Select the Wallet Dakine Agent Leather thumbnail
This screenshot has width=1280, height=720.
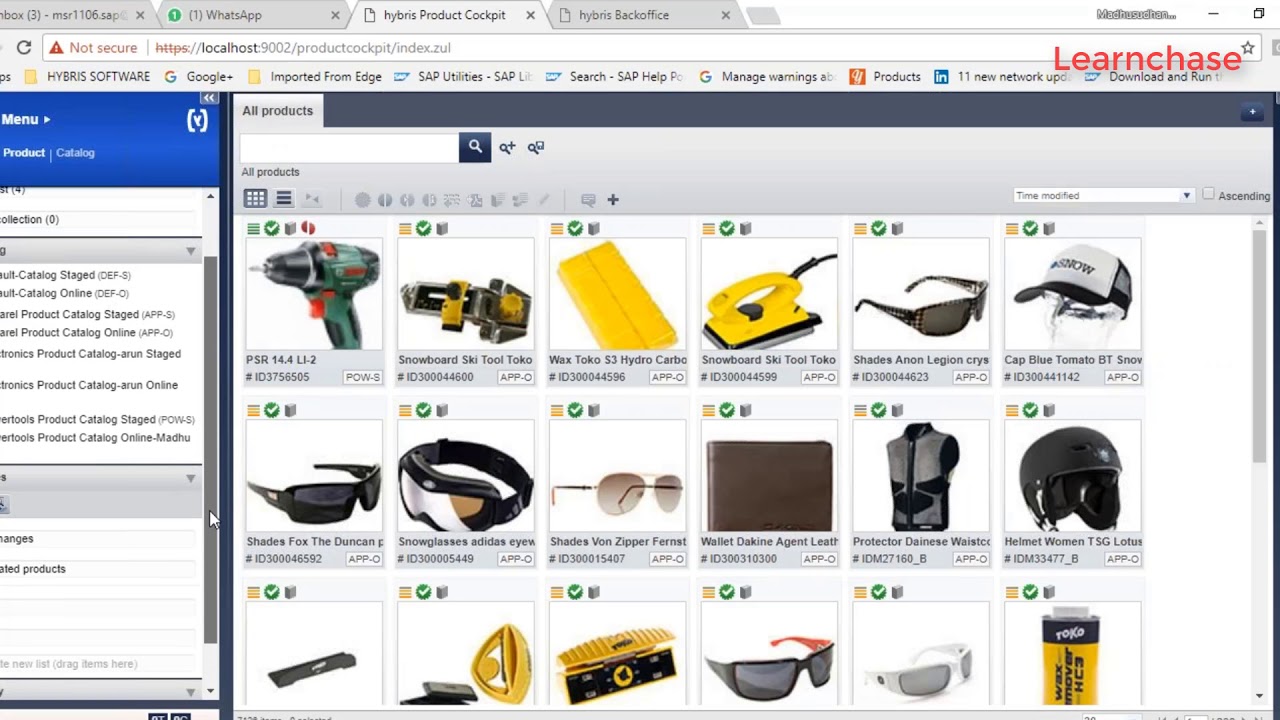pos(769,476)
